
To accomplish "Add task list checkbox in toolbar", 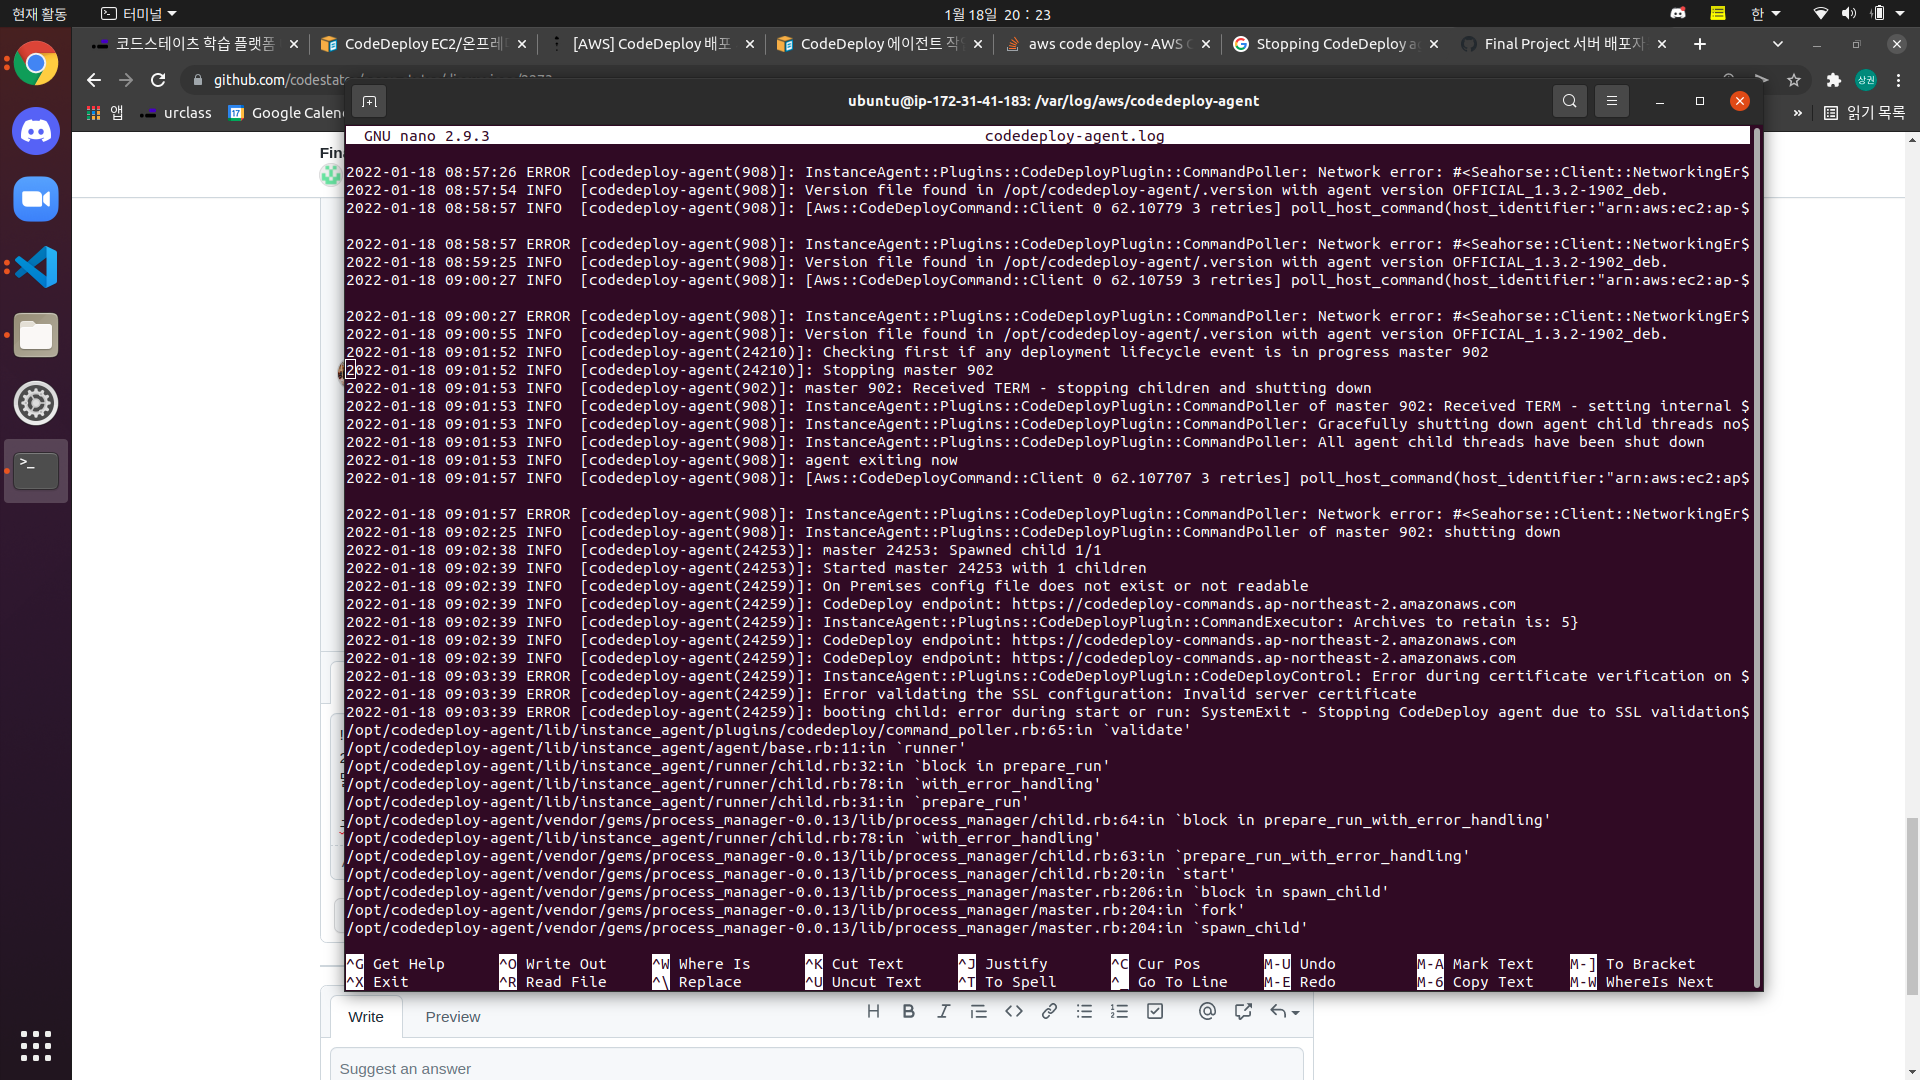I will (x=1155, y=1012).
